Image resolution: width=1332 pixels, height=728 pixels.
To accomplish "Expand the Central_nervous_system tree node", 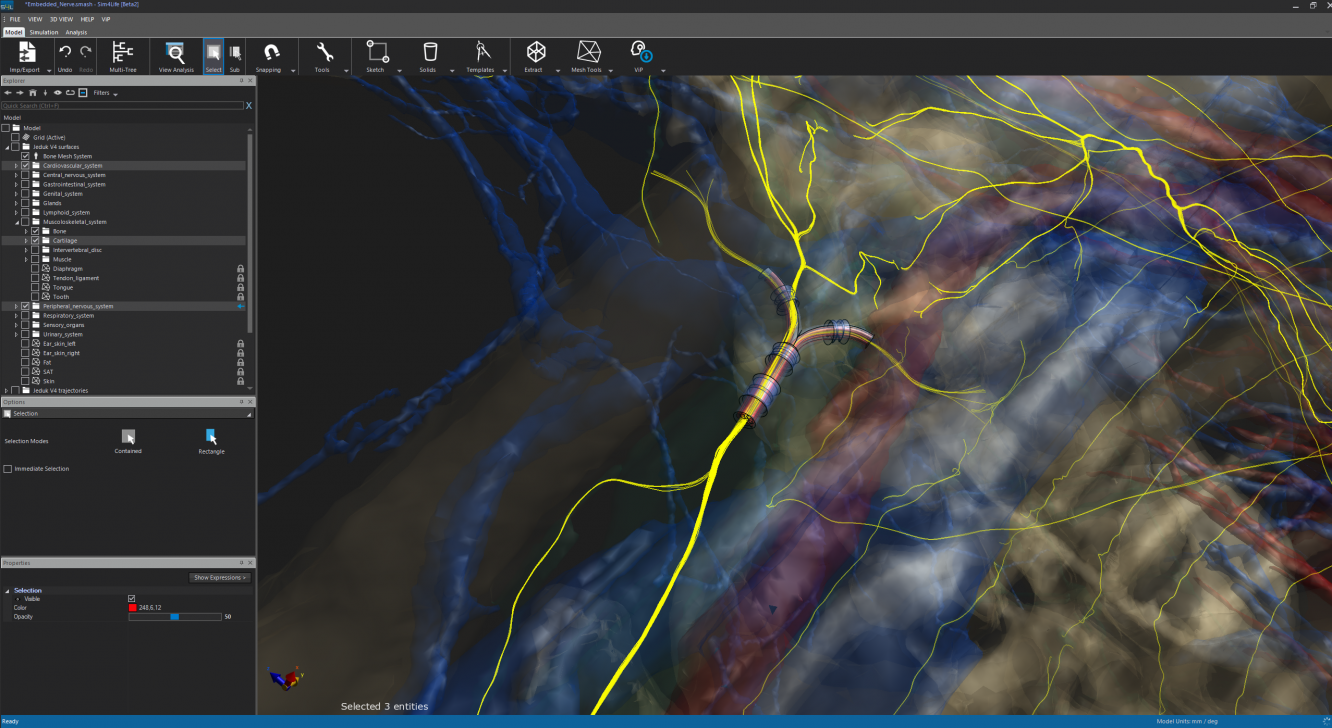I will tap(16, 175).
